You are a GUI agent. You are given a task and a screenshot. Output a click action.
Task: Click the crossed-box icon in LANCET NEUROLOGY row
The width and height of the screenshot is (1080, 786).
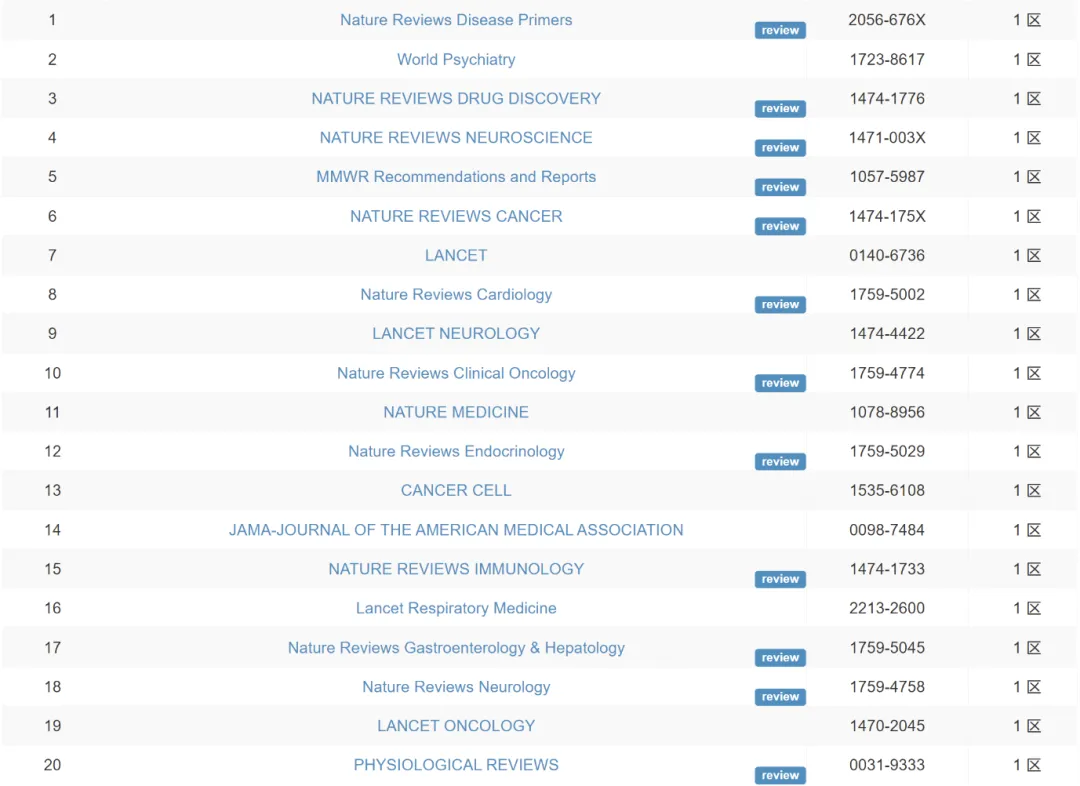point(1034,334)
